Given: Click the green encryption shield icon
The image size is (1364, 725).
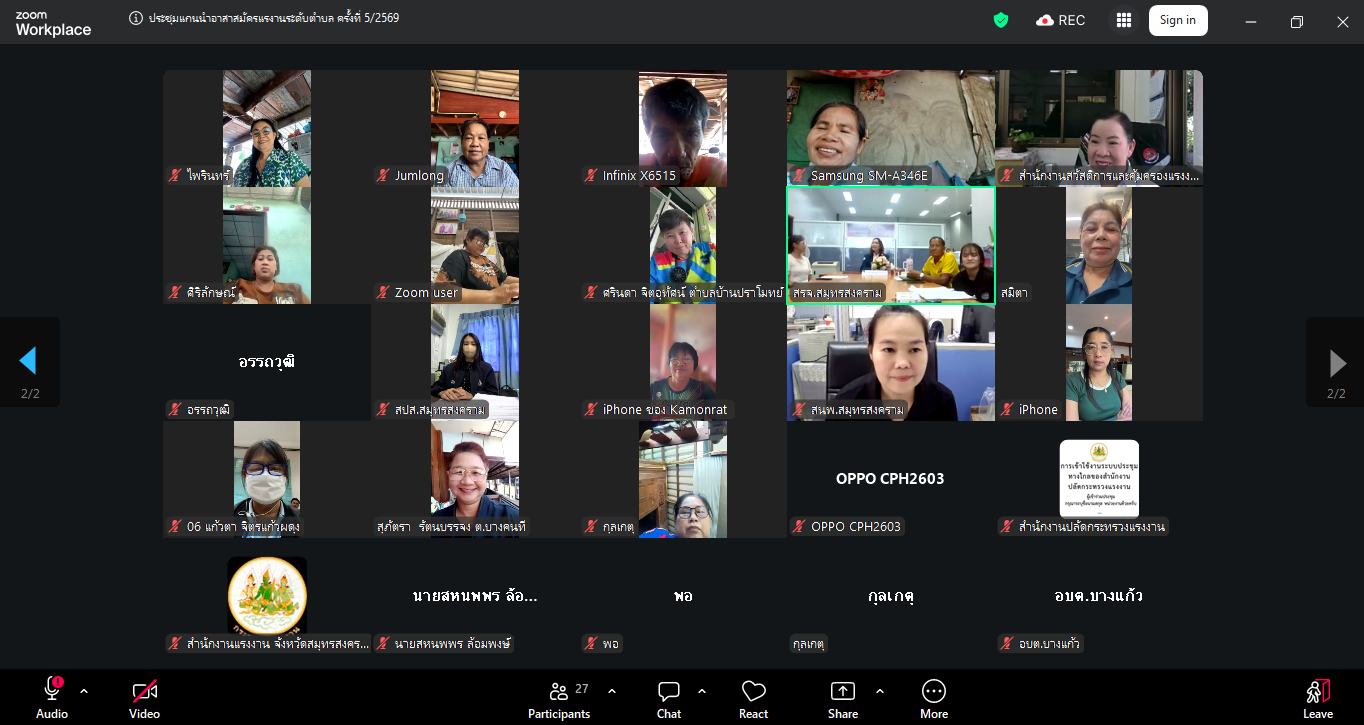Looking at the screenshot, I should tap(1000, 20).
